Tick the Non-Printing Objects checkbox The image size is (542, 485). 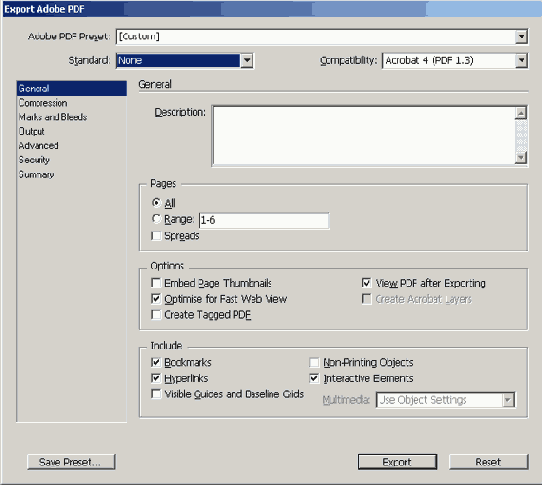point(314,362)
